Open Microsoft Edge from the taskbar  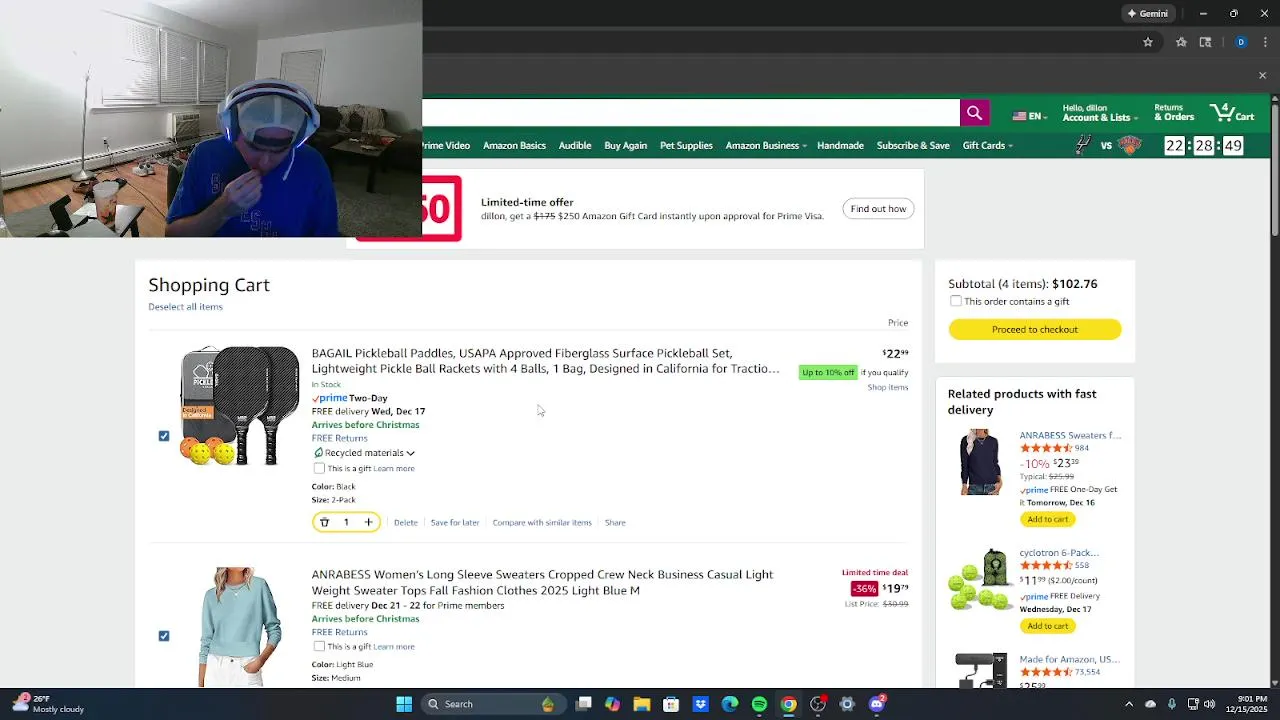click(x=730, y=704)
